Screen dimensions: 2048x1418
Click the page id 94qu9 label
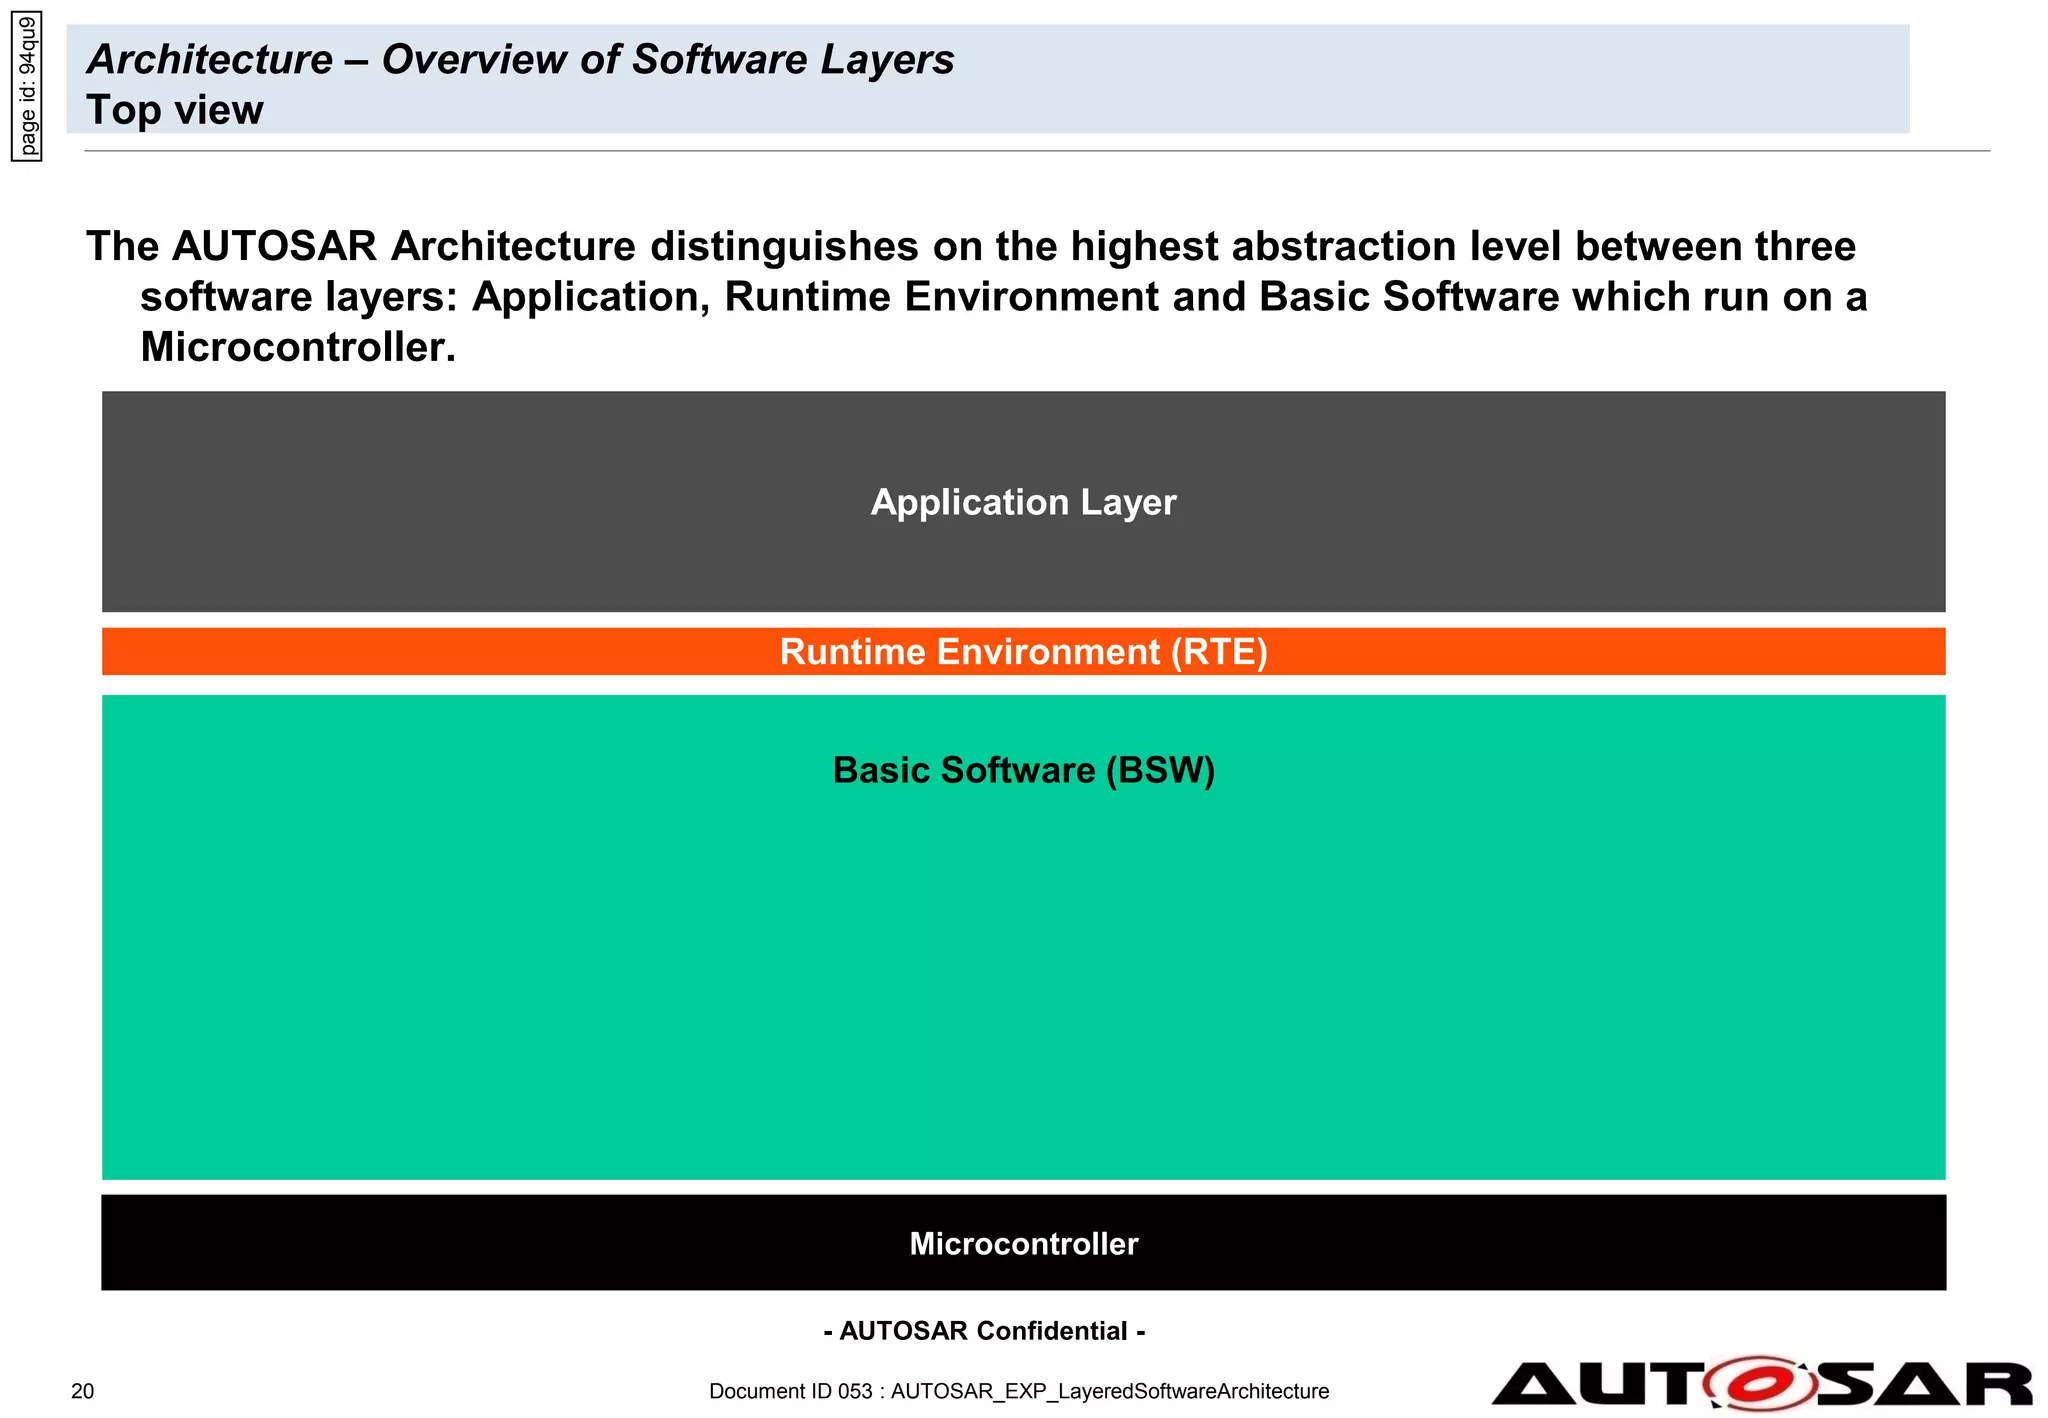click(x=27, y=85)
